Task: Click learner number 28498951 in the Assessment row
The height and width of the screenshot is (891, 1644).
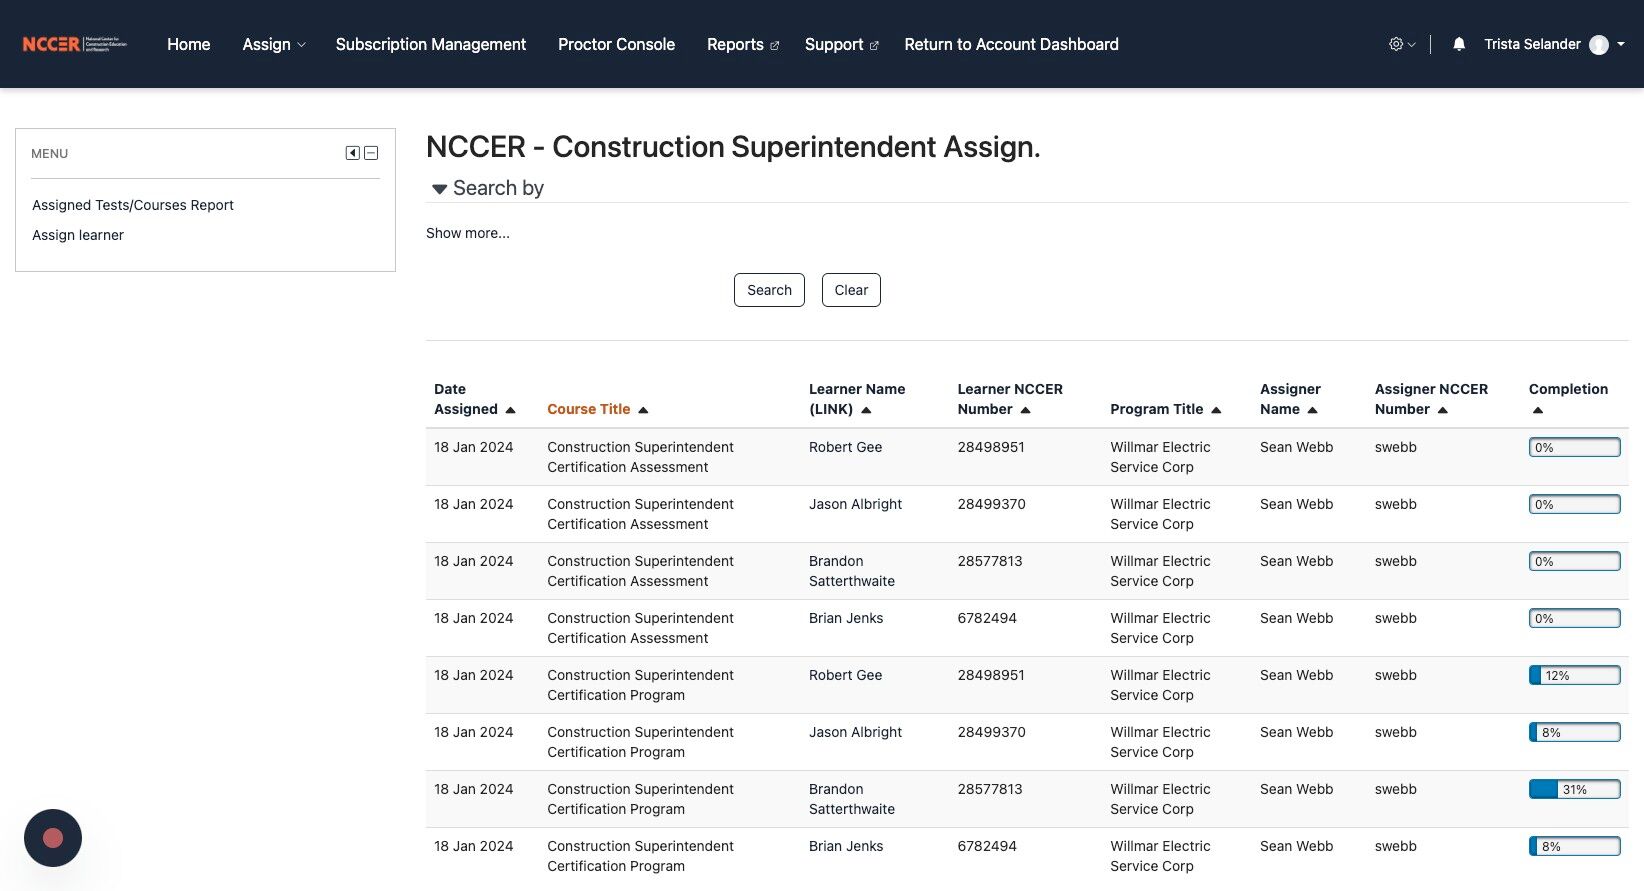Action: tap(991, 447)
